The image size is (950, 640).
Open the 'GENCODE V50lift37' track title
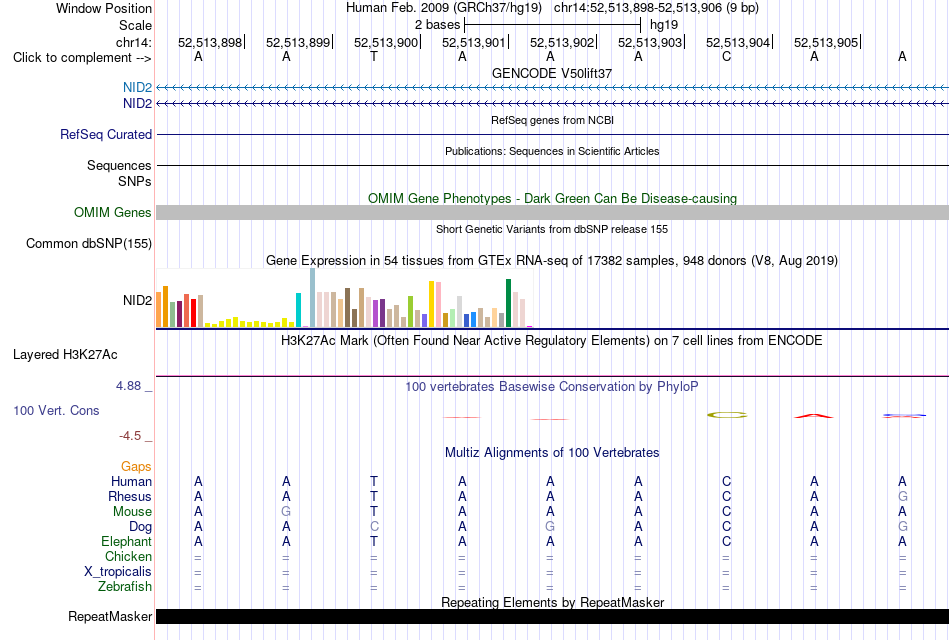552,73
